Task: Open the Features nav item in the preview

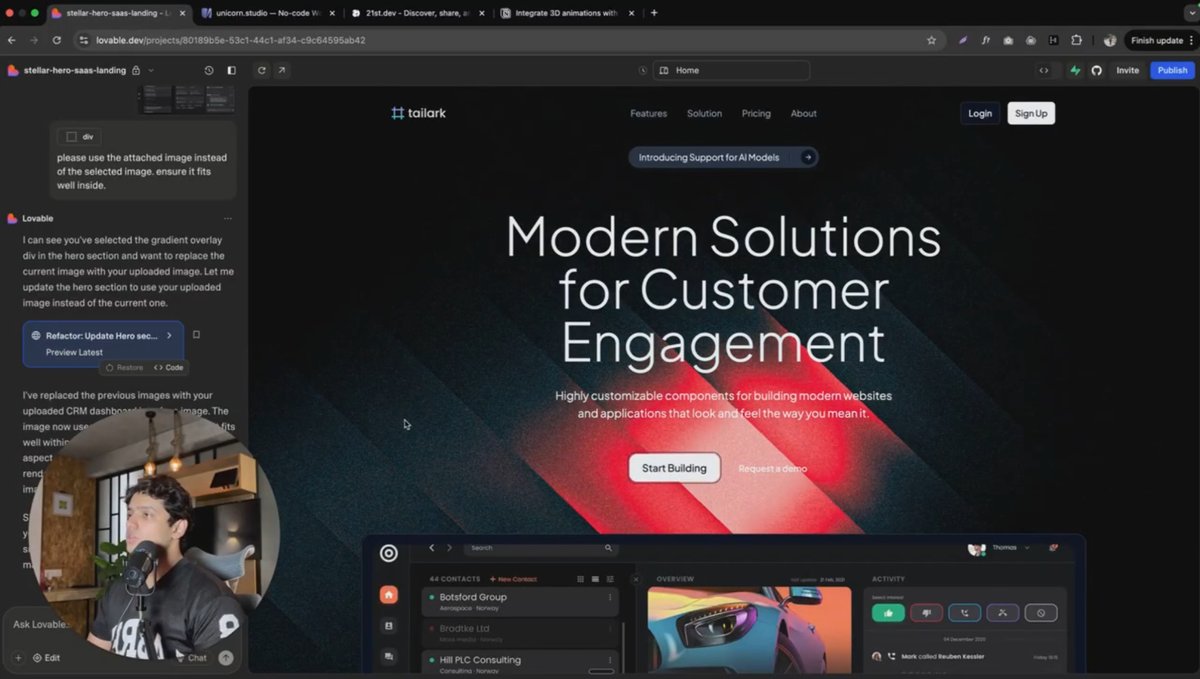Action: coord(648,113)
